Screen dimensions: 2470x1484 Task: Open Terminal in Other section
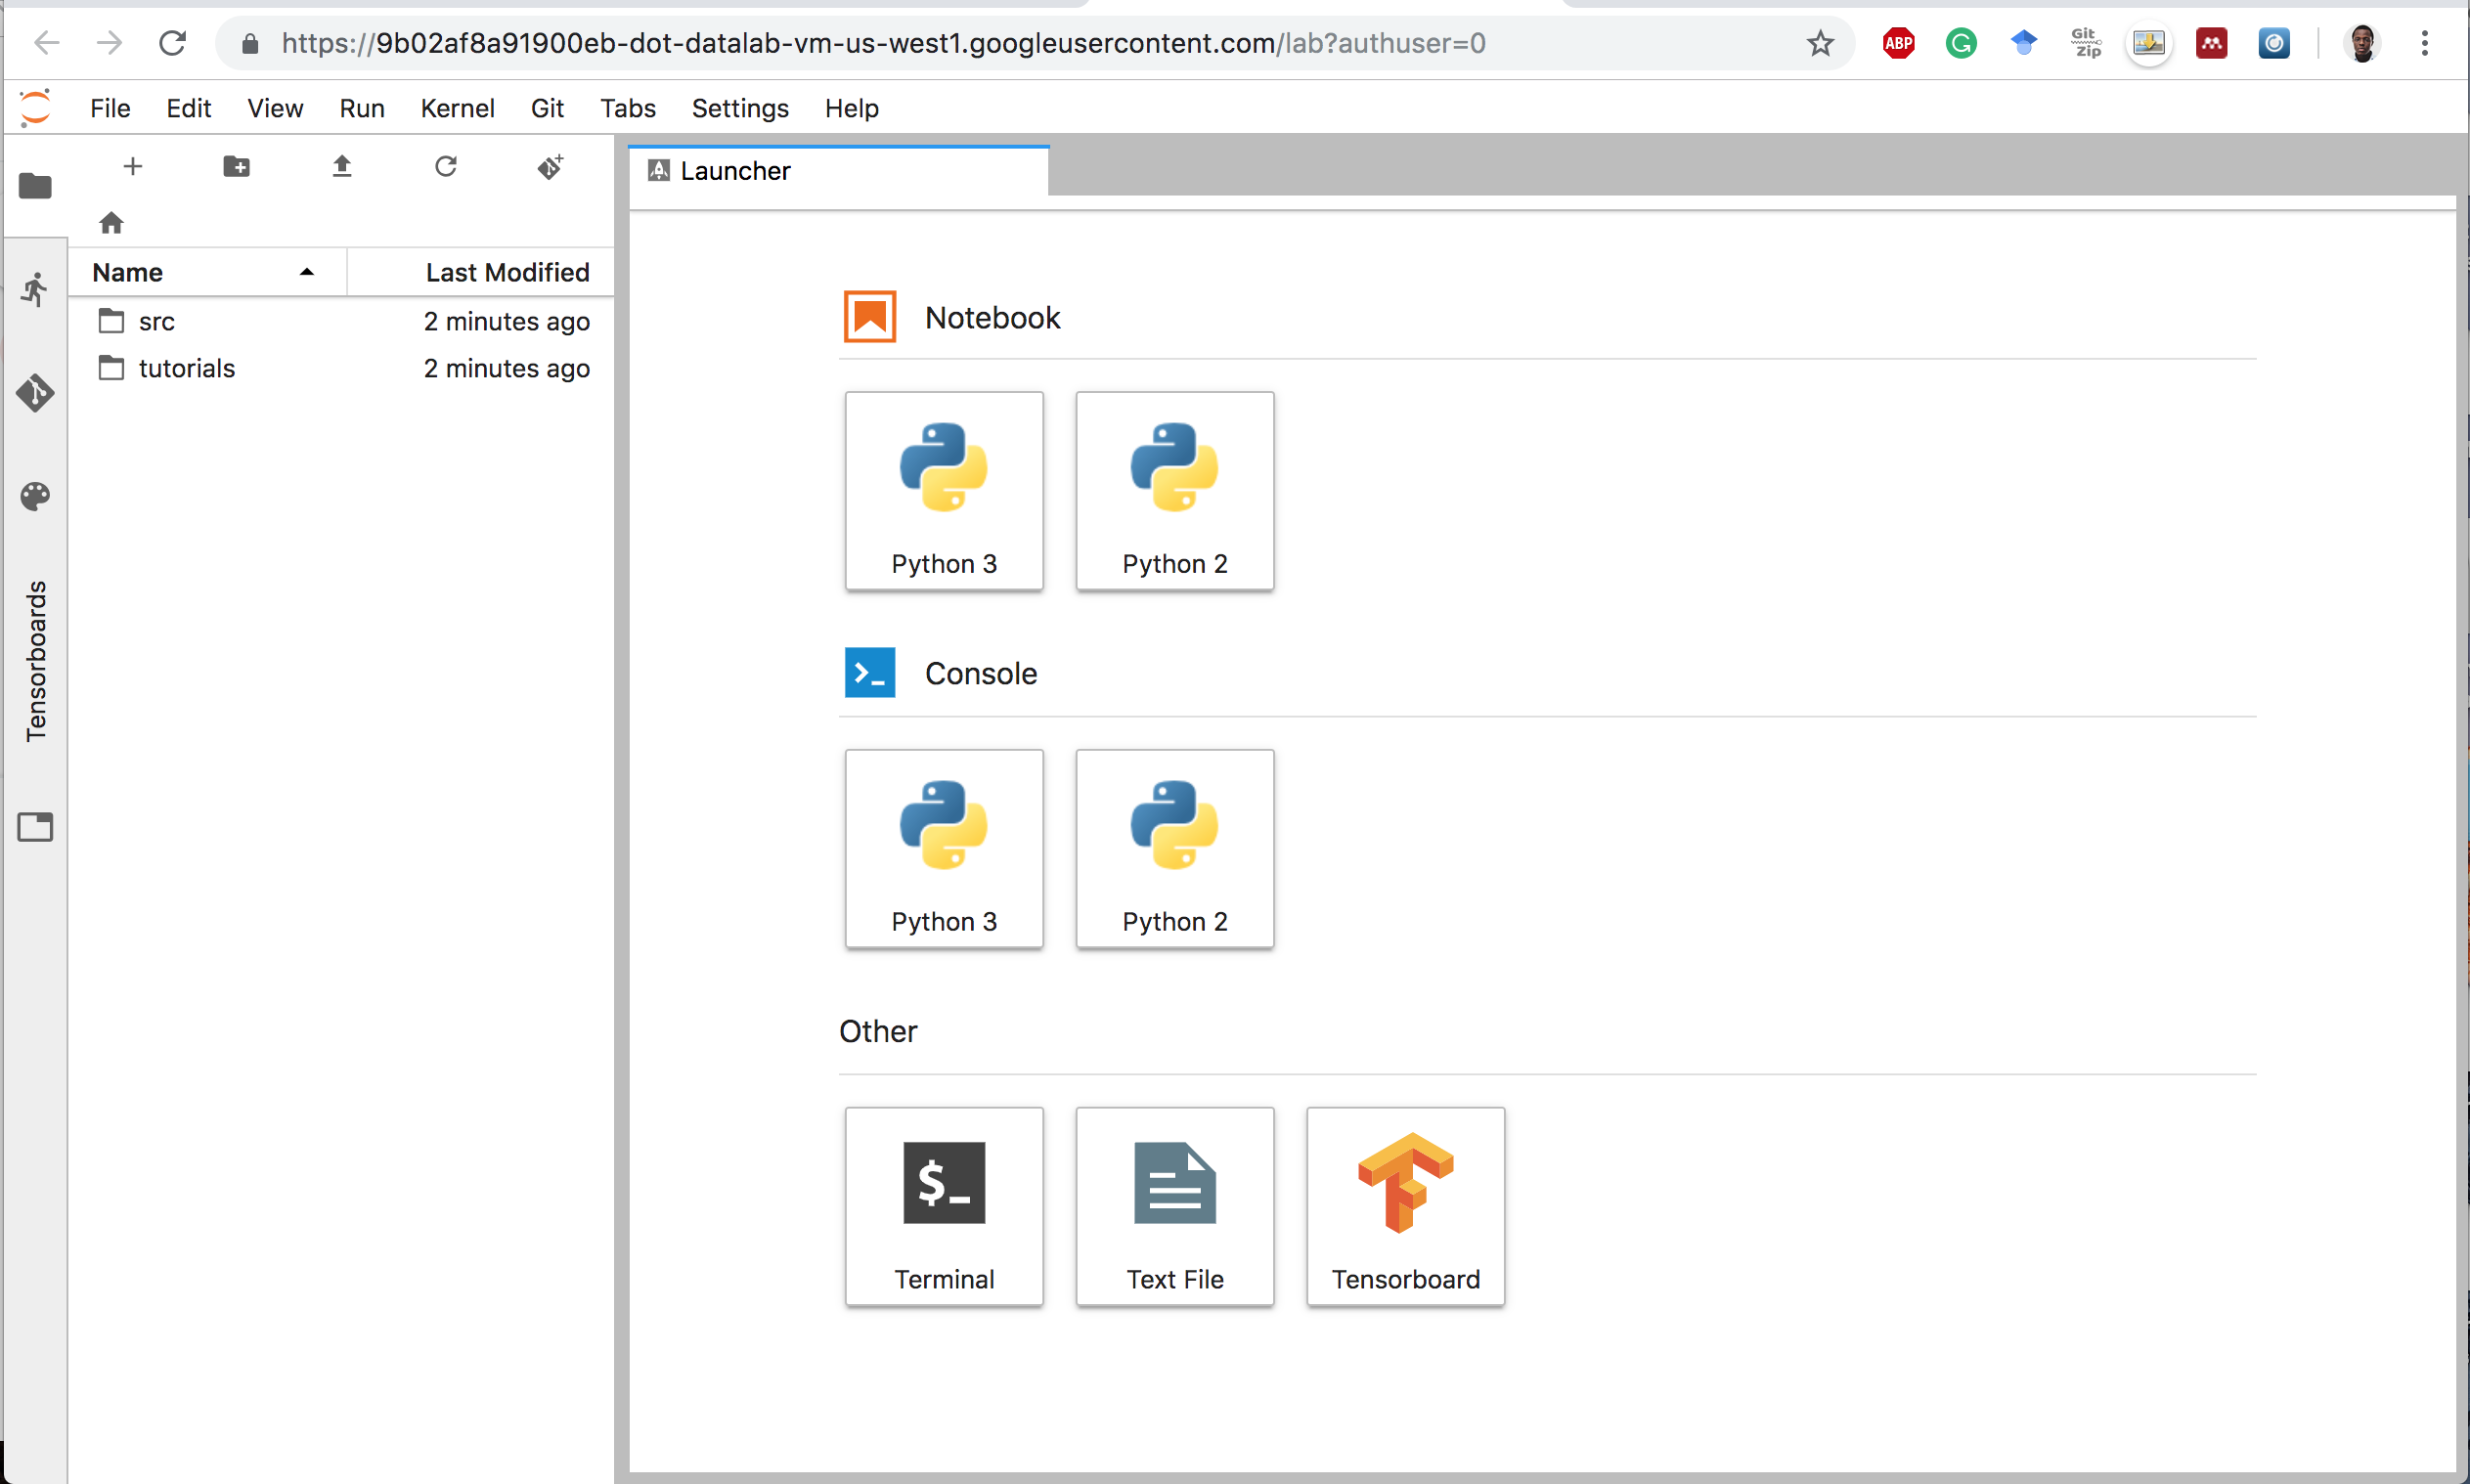point(942,1203)
